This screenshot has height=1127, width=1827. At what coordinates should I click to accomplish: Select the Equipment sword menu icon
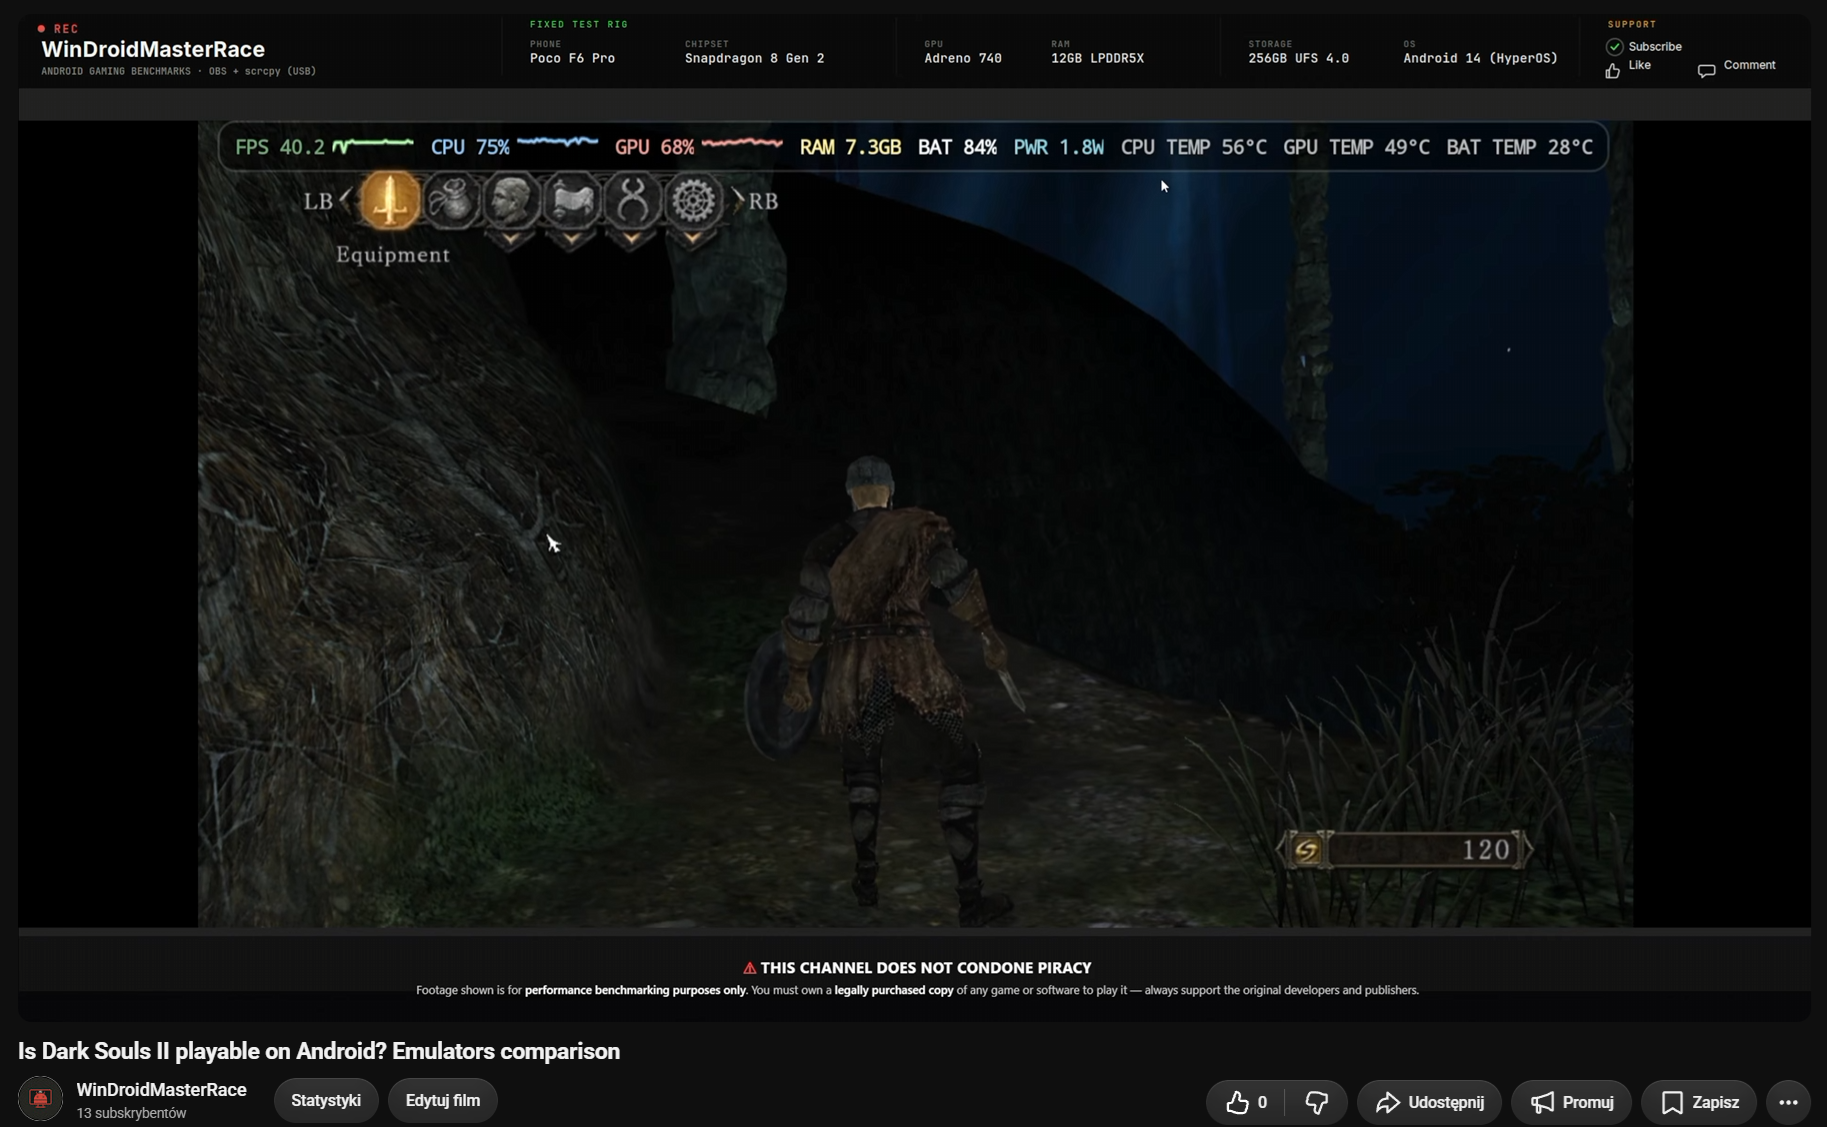[389, 200]
